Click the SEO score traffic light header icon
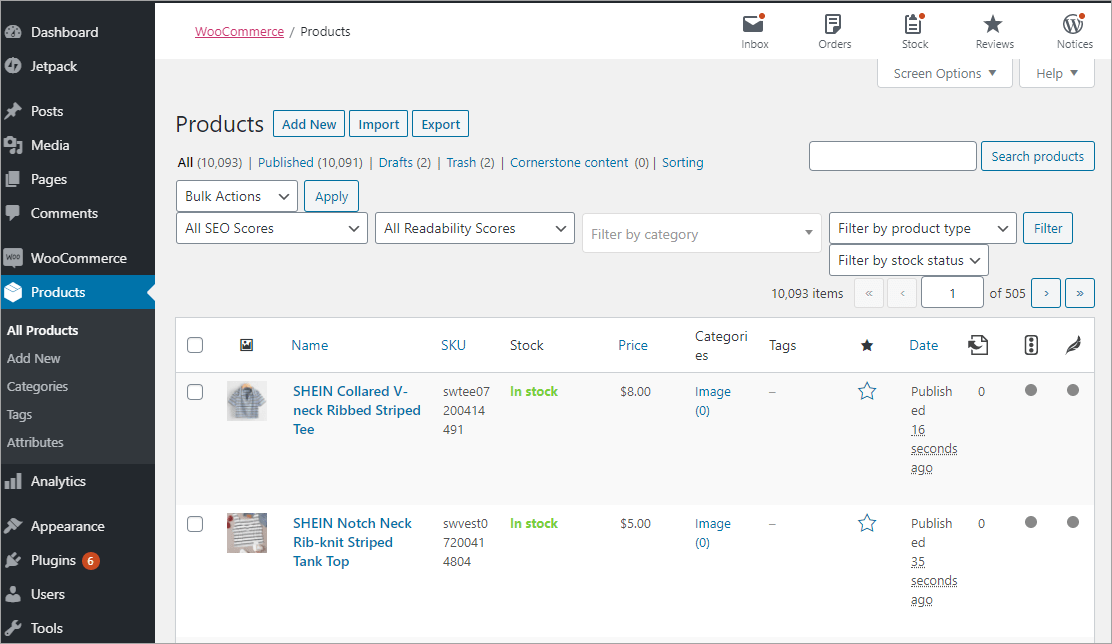The image size is (1112, 644). (x=1031, y=345)
